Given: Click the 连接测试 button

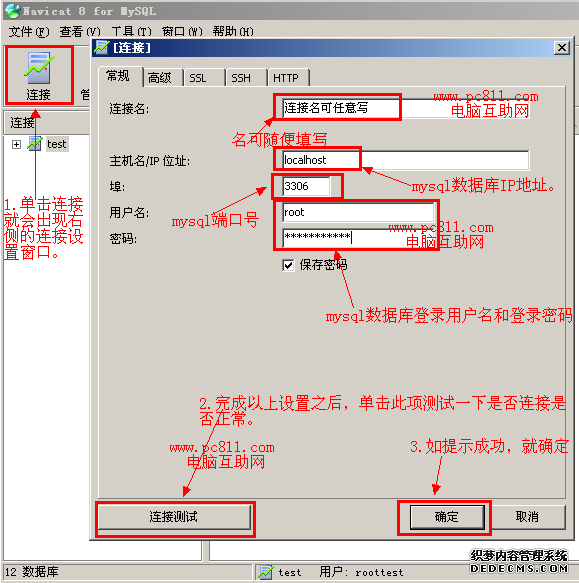Looking at the screenshot, I should coord(174,516).
